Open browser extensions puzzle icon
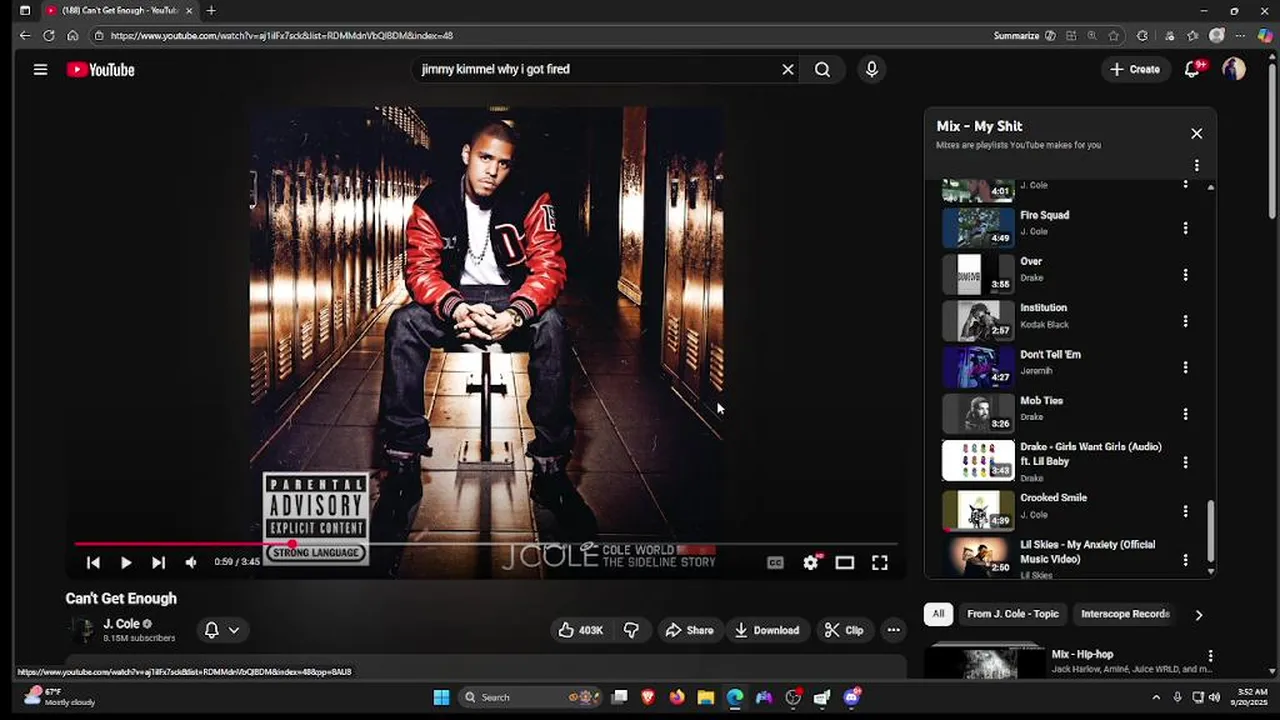1280x720 pixels. (x=1142, y=36)
